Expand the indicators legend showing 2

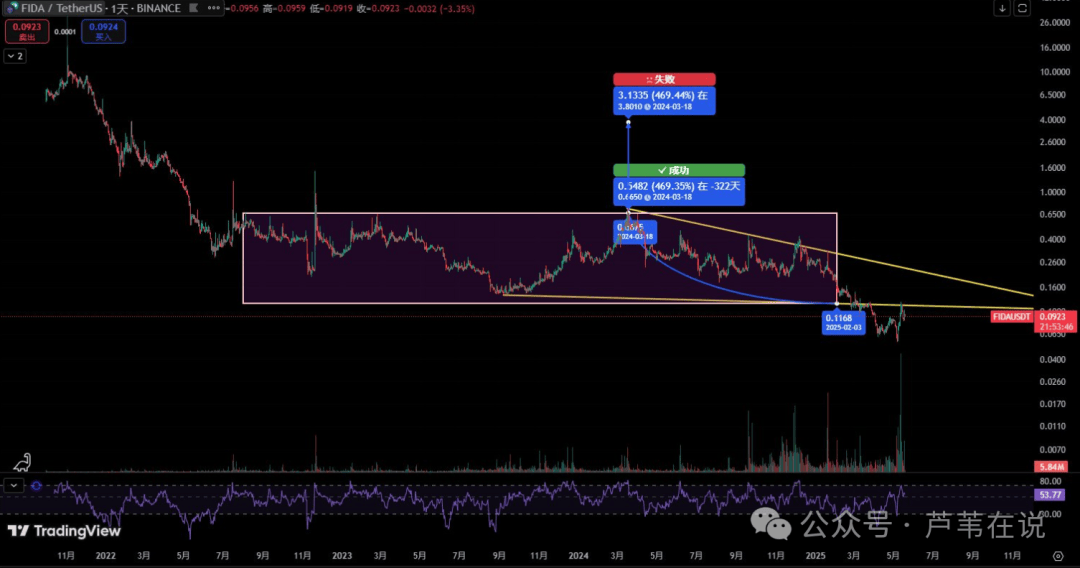coord(15,56)
